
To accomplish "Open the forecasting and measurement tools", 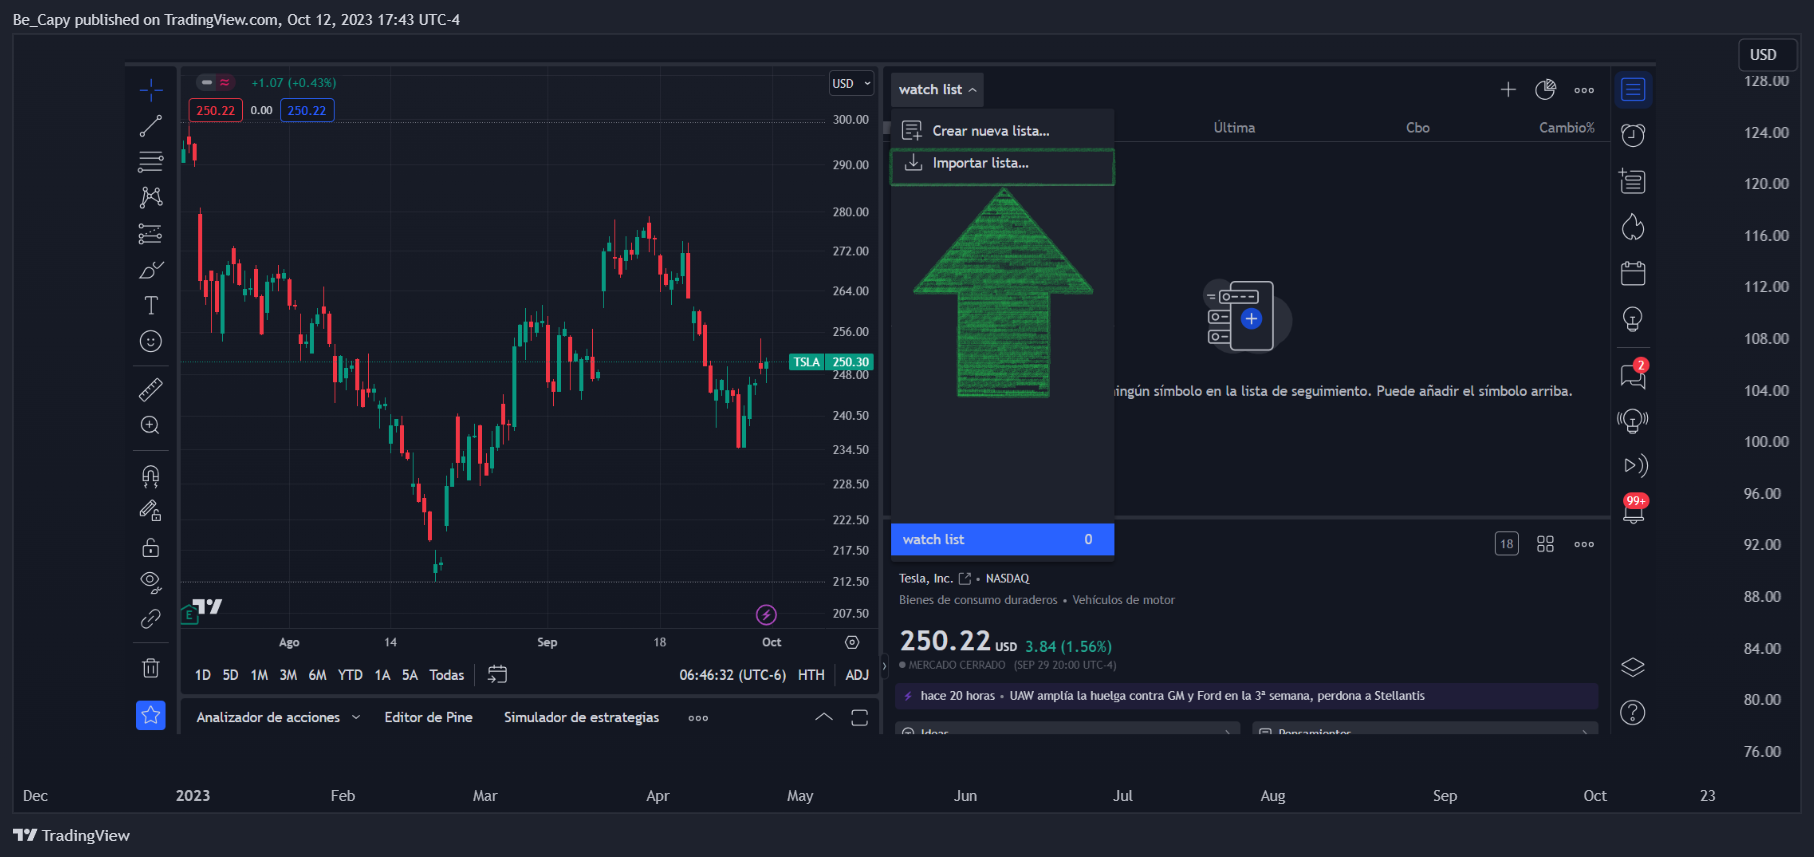I will click(151, 234).
